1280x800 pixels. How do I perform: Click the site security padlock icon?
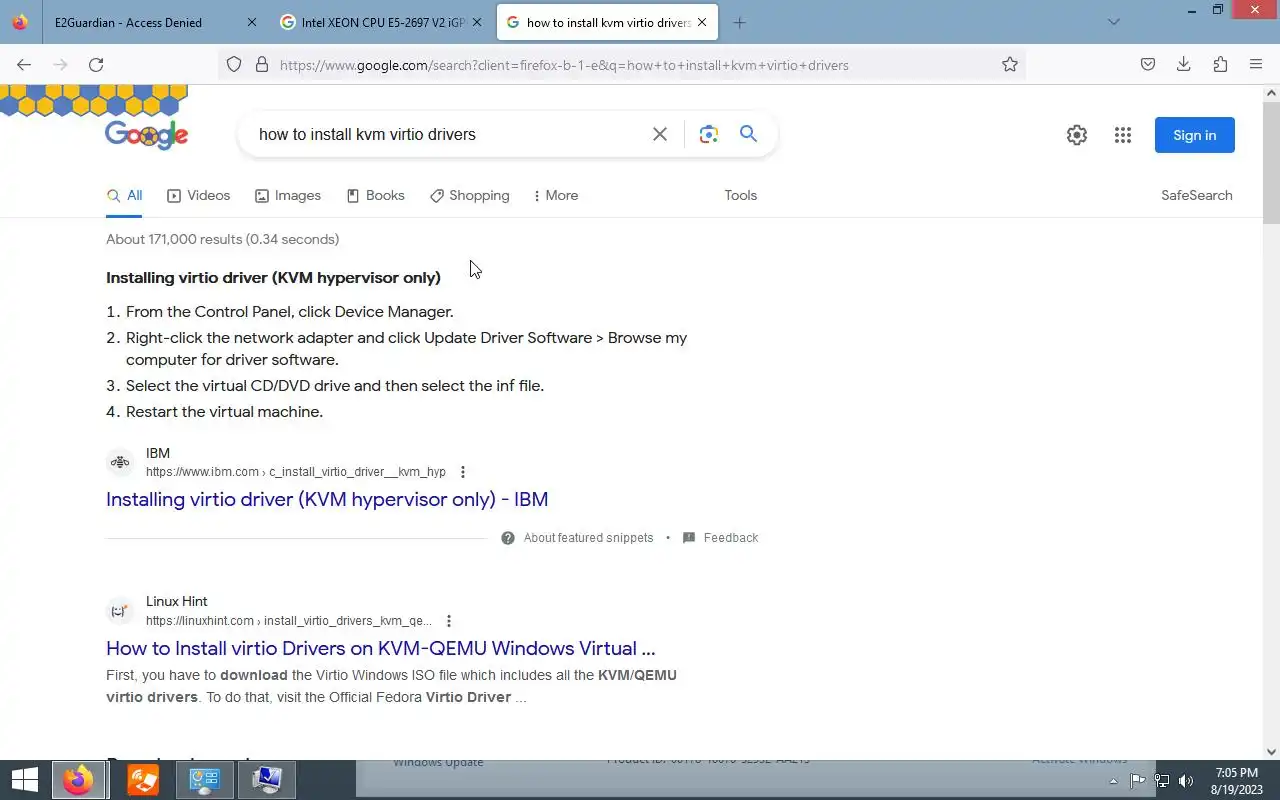coord(262,65)
